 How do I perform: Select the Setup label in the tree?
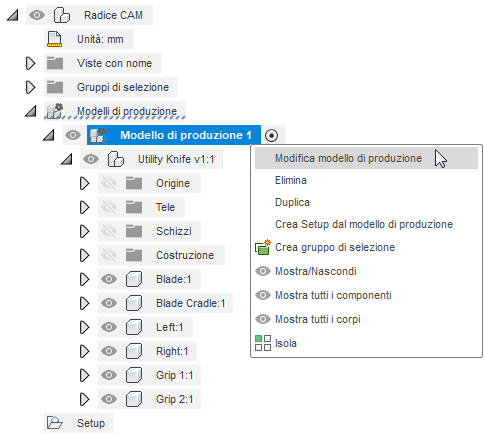click(91, 423)
